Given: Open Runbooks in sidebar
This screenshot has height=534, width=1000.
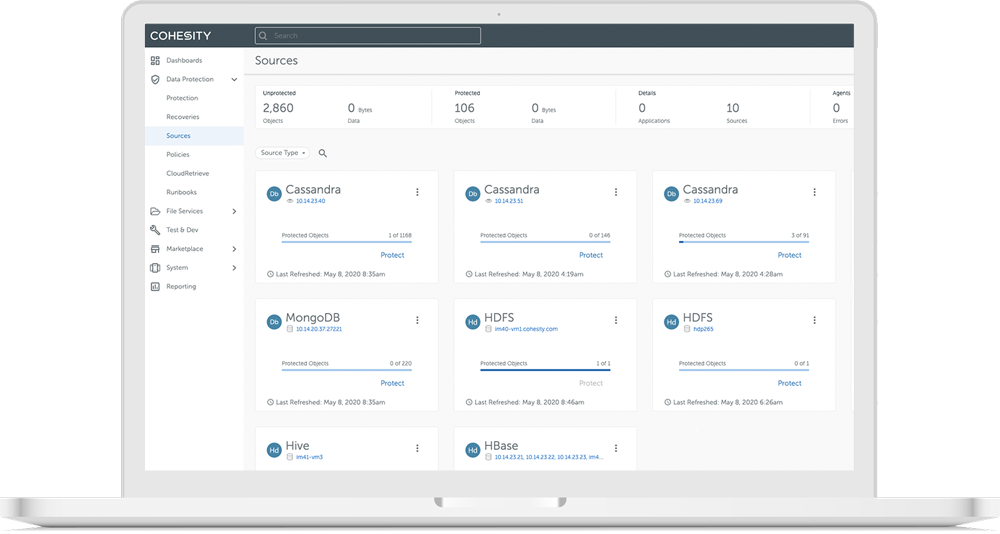Looking at the screenshot, I should tap(181, 193).
